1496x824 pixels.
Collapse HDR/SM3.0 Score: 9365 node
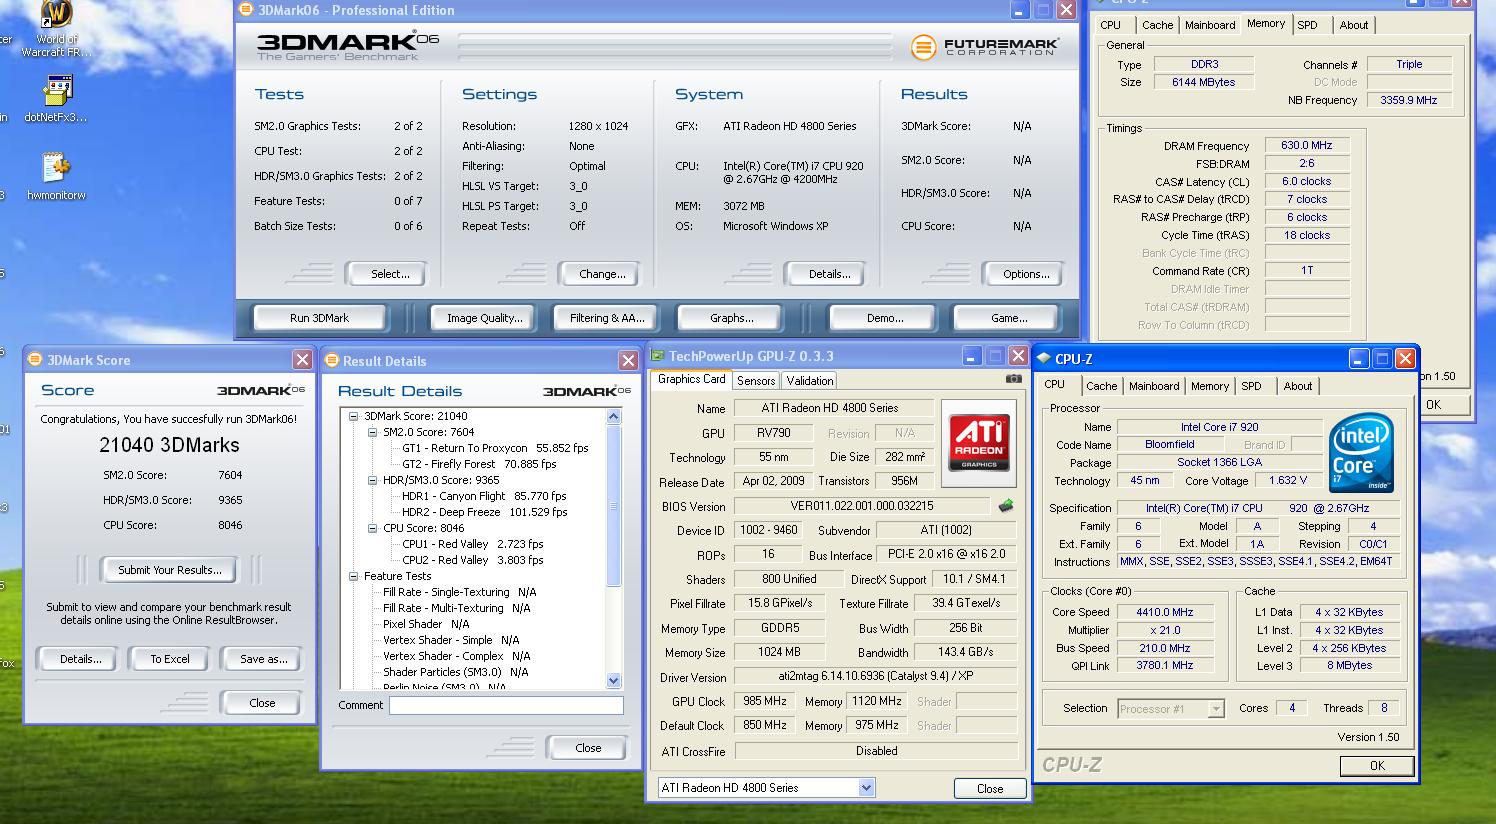(373, 480)
